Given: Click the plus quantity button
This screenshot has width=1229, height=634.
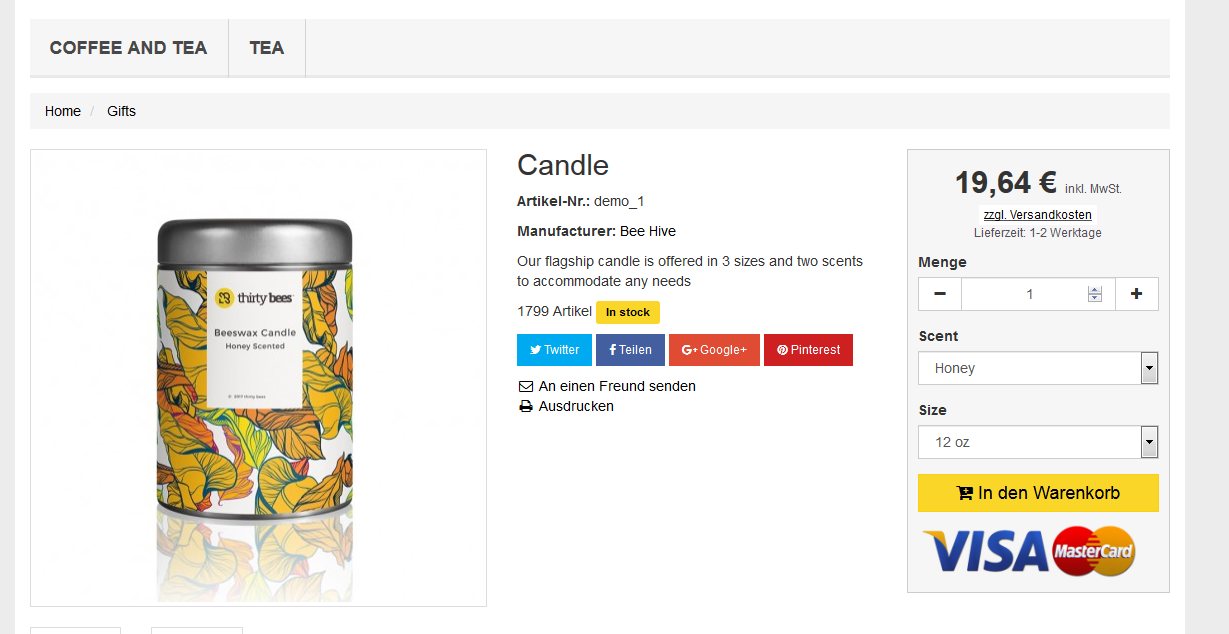Looking at the screenshot, I should [x=1136, y=294].
